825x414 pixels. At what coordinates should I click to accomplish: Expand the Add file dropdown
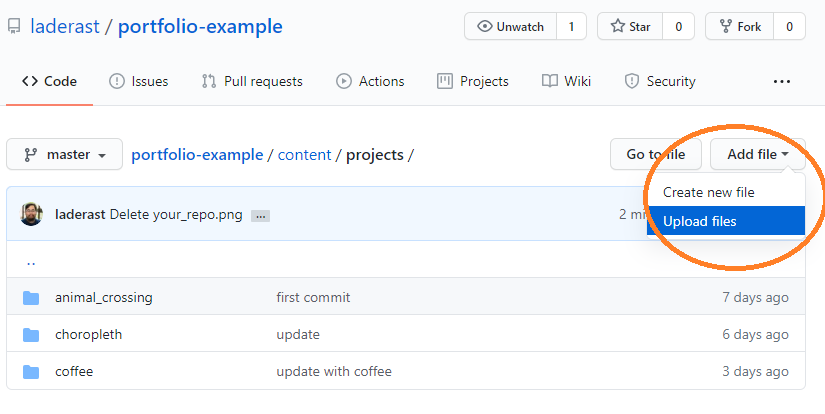point(757,154)
